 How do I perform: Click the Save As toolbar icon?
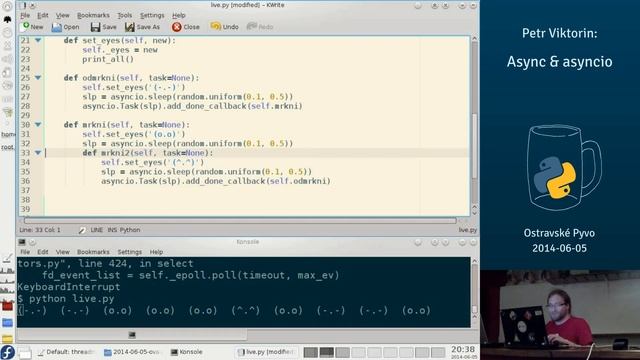click(x=129, y=27)
